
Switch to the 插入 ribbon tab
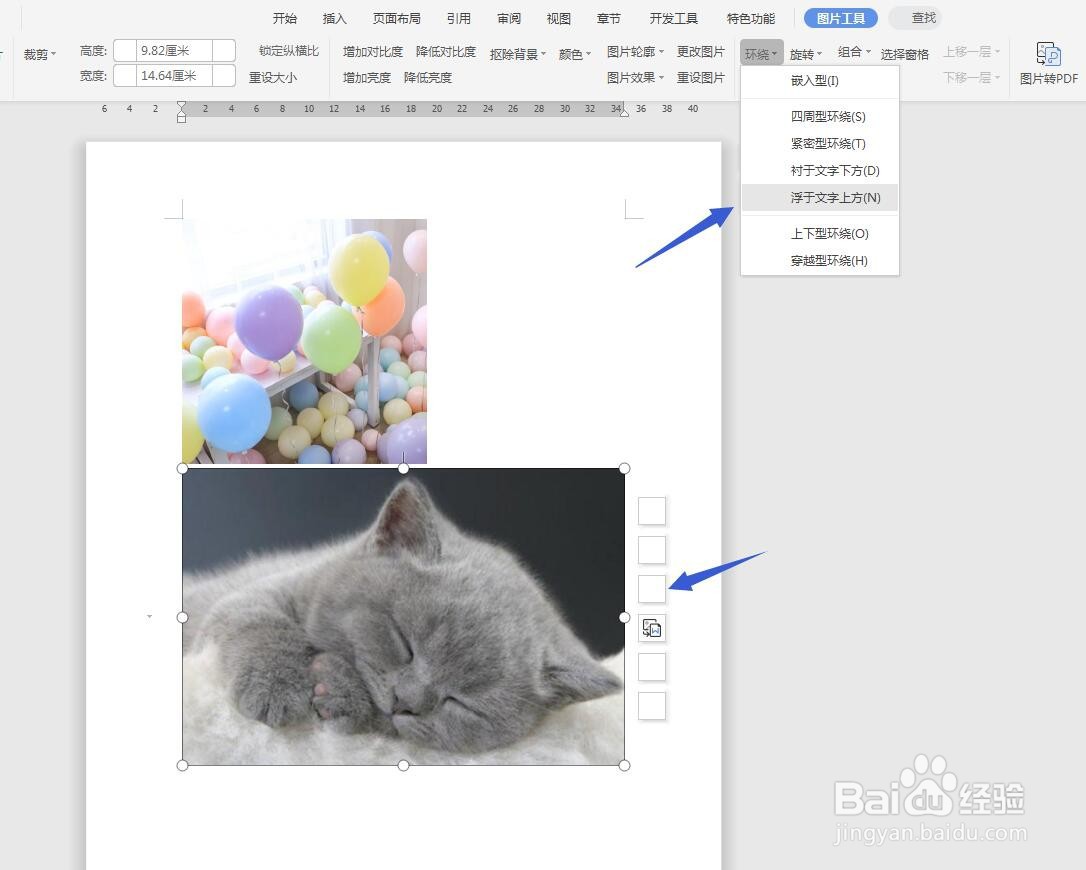333,17
